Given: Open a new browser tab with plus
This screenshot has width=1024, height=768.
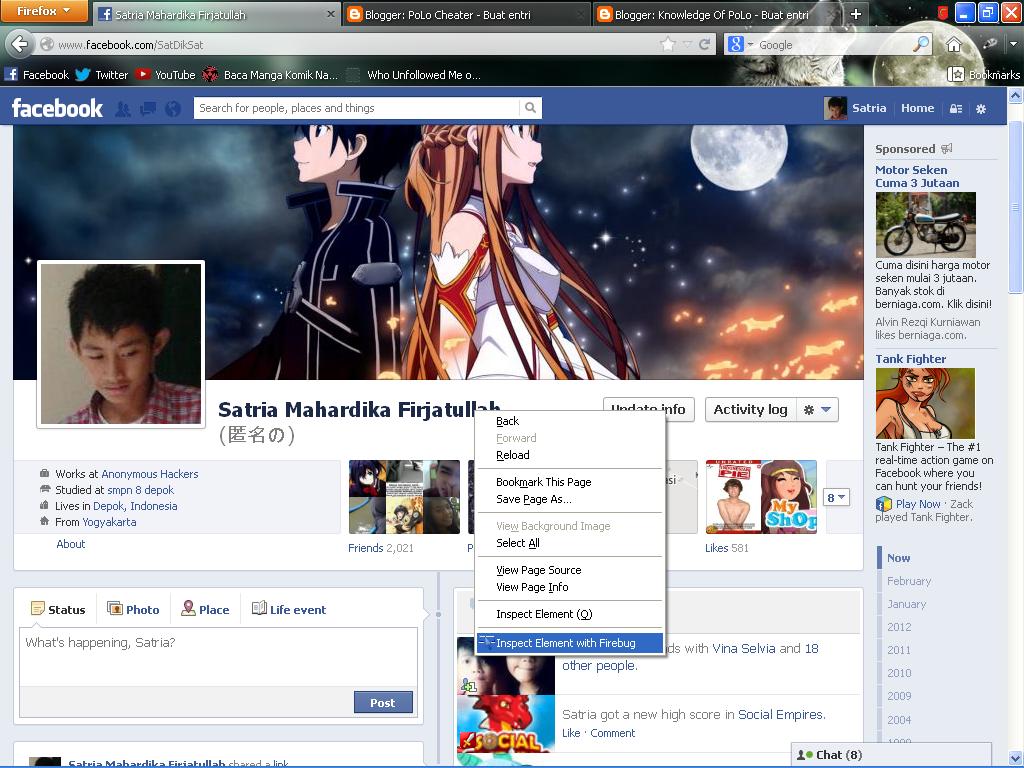Looking at the screenshot, I should click(856, 14).
